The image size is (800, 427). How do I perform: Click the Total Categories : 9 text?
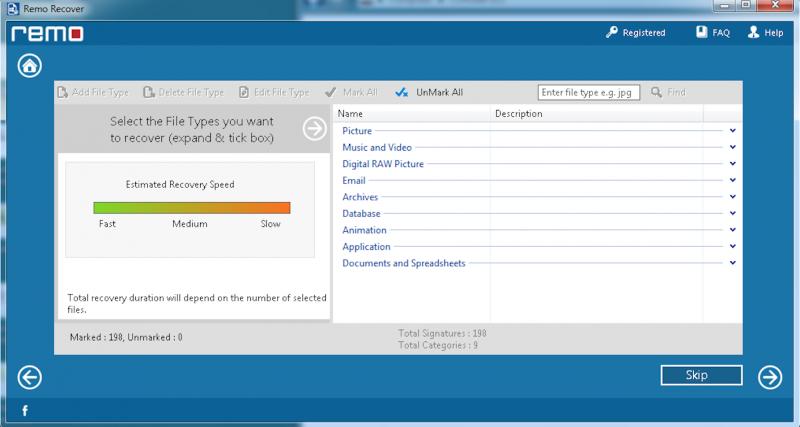pyautogui.click(x=438, y=345)
